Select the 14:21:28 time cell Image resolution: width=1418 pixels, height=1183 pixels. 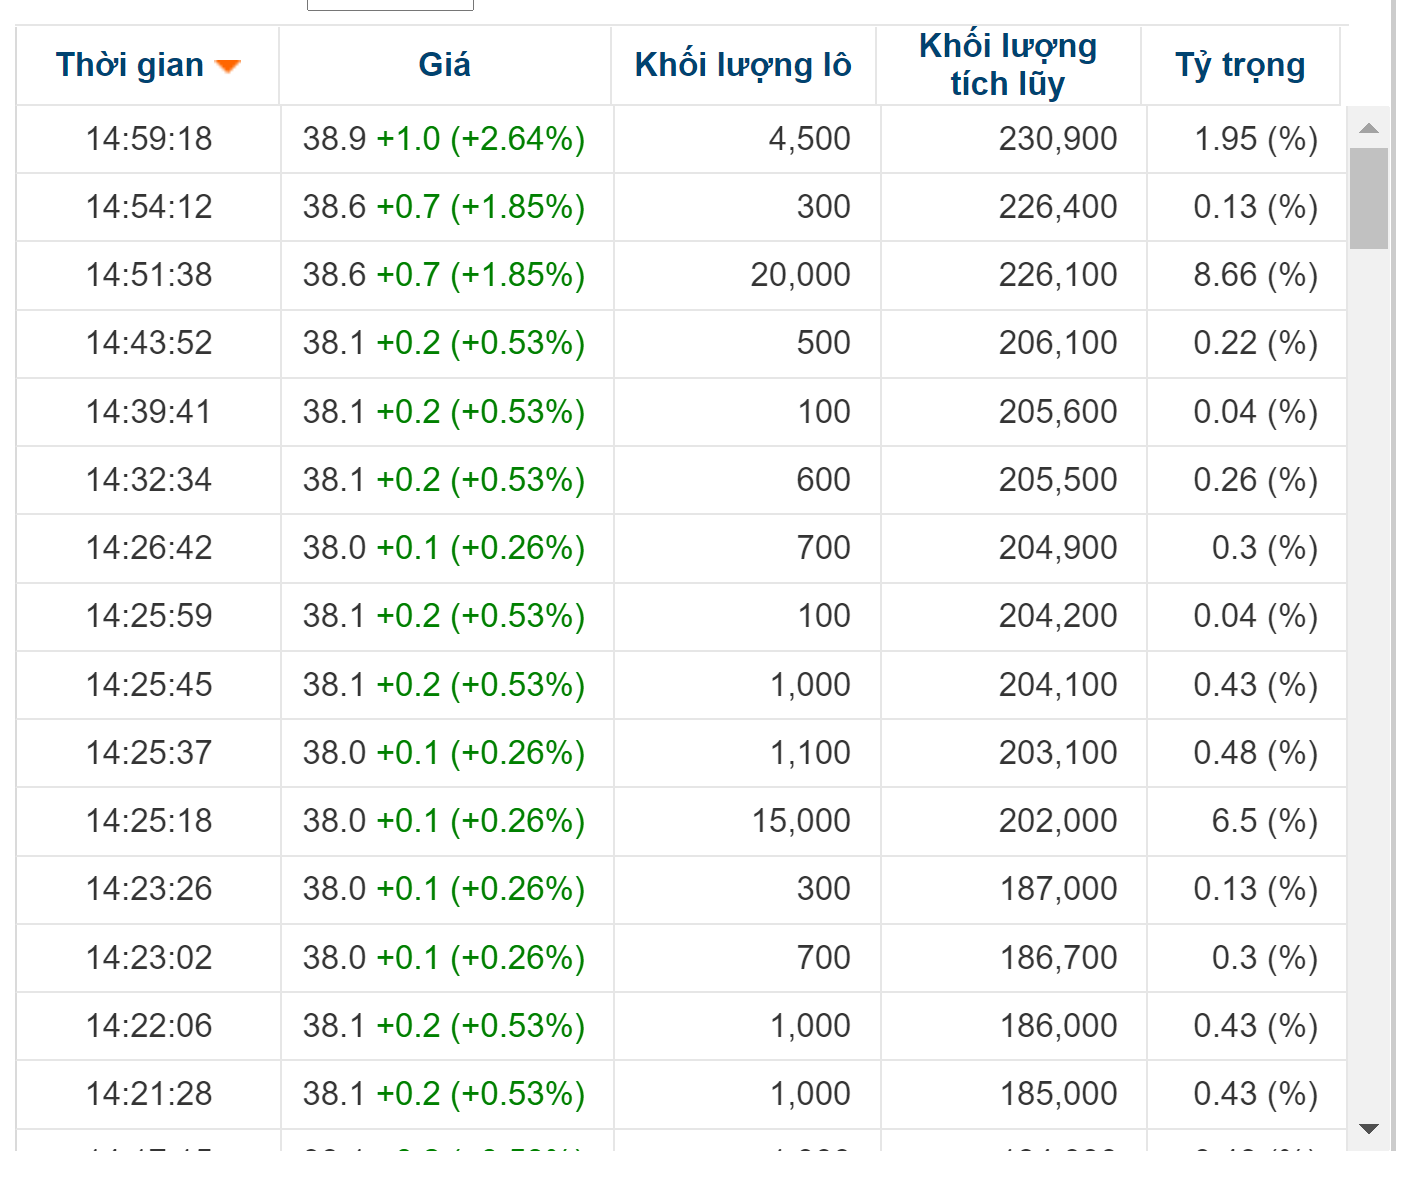pyautogui.click(x=149, y=1094)
